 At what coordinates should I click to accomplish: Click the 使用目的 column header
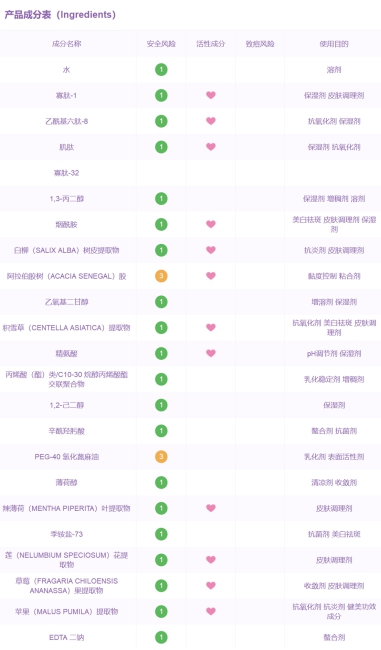pos(334,44)
